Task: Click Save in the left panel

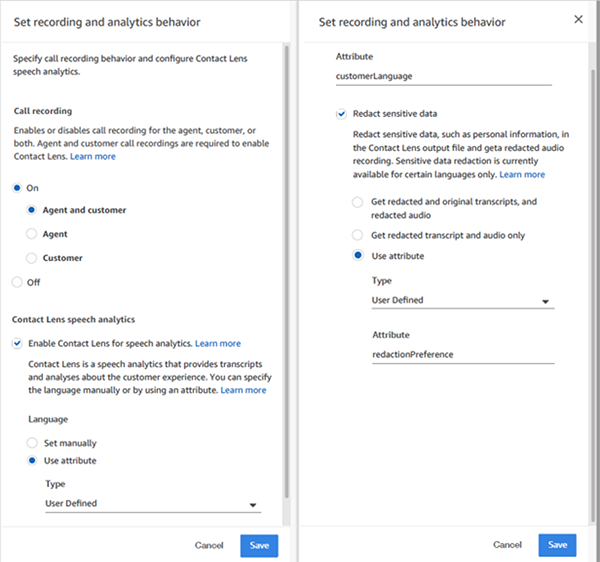Action: 259,545
